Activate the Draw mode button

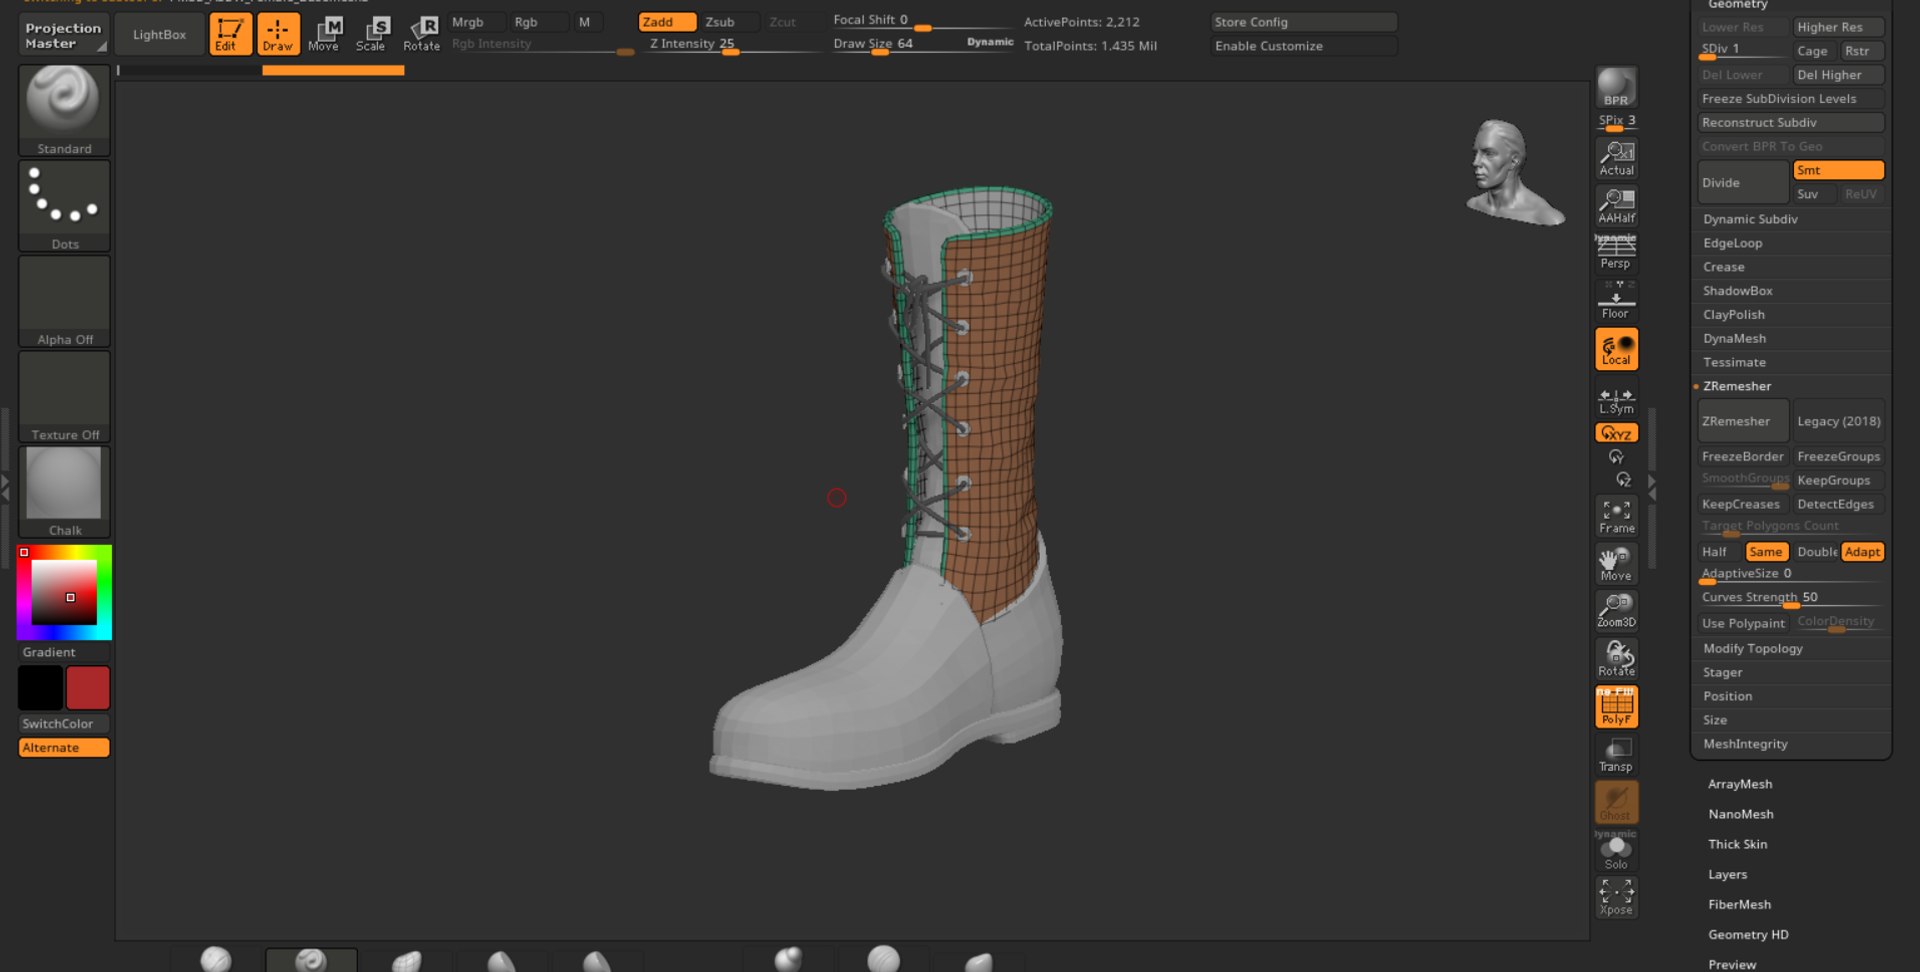[278, 34]
